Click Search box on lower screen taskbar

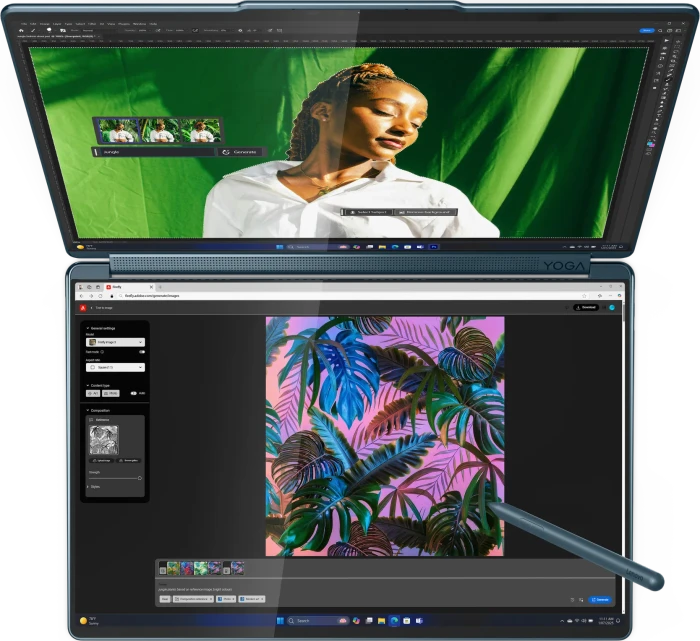pyautogui.click(x=318, y=620)
